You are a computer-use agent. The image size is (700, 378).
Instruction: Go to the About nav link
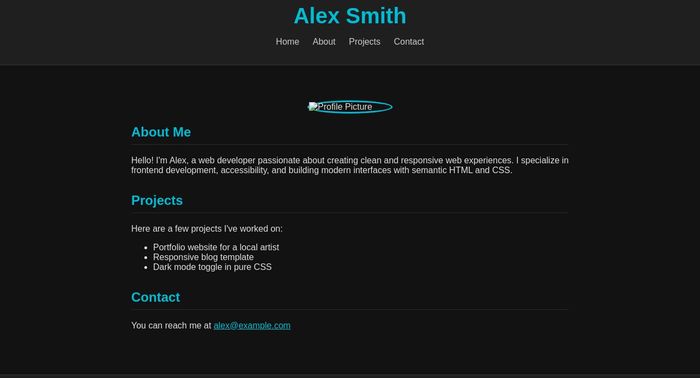coord(324,42)
